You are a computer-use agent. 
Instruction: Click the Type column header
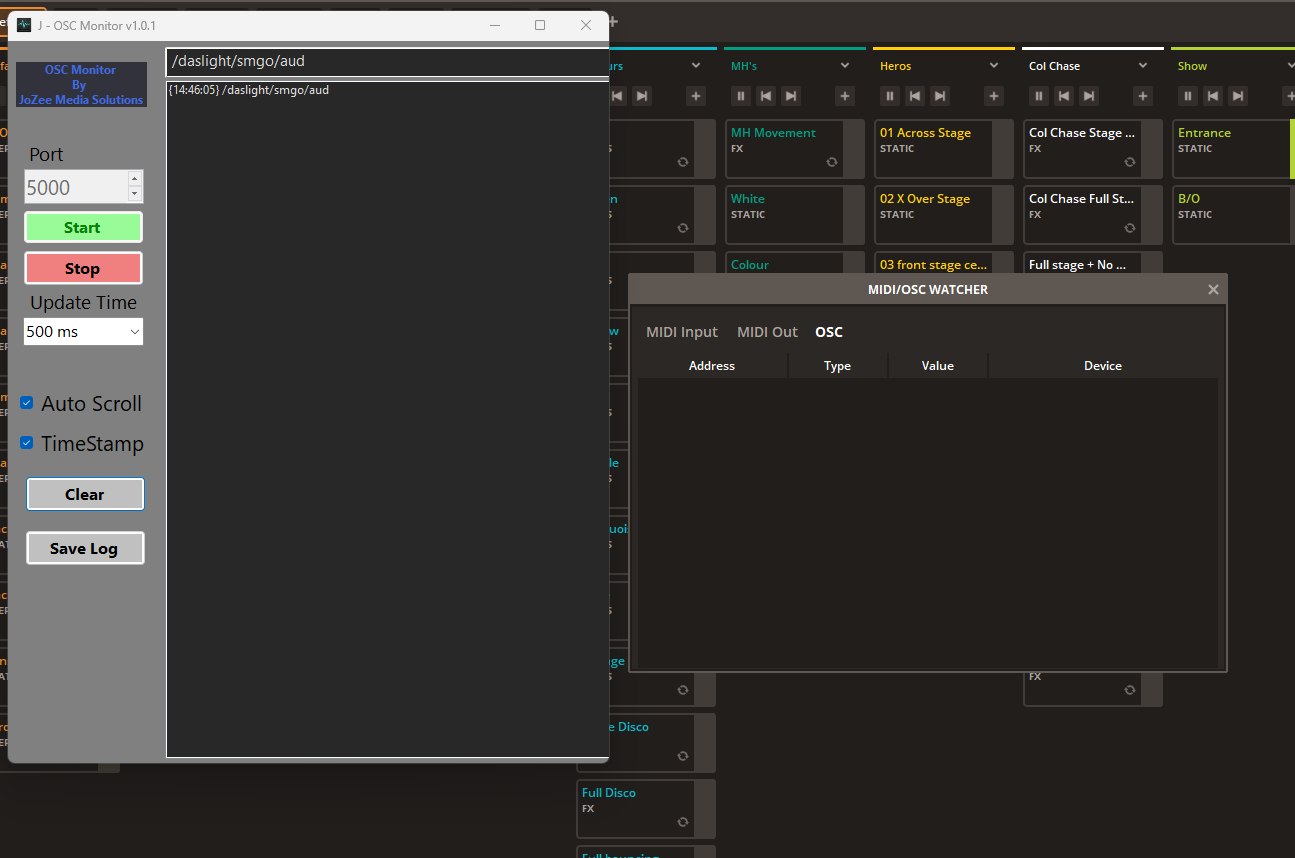pos(837,366)
